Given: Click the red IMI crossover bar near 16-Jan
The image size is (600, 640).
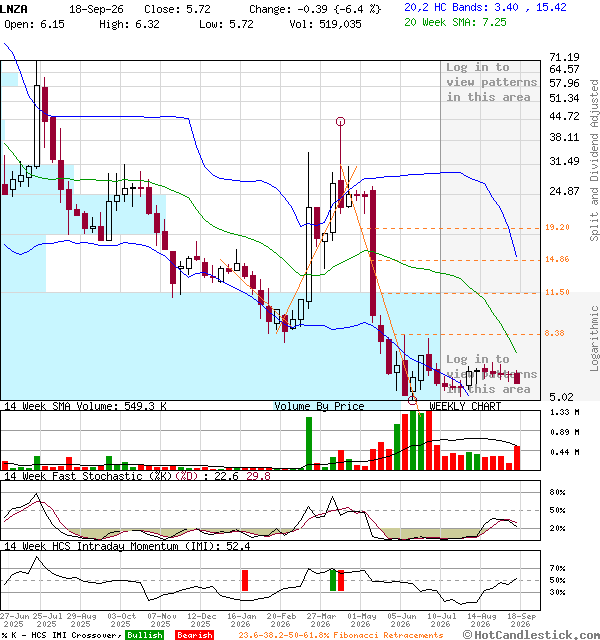Looking at the screenshot, I should [x=245, y=580].
